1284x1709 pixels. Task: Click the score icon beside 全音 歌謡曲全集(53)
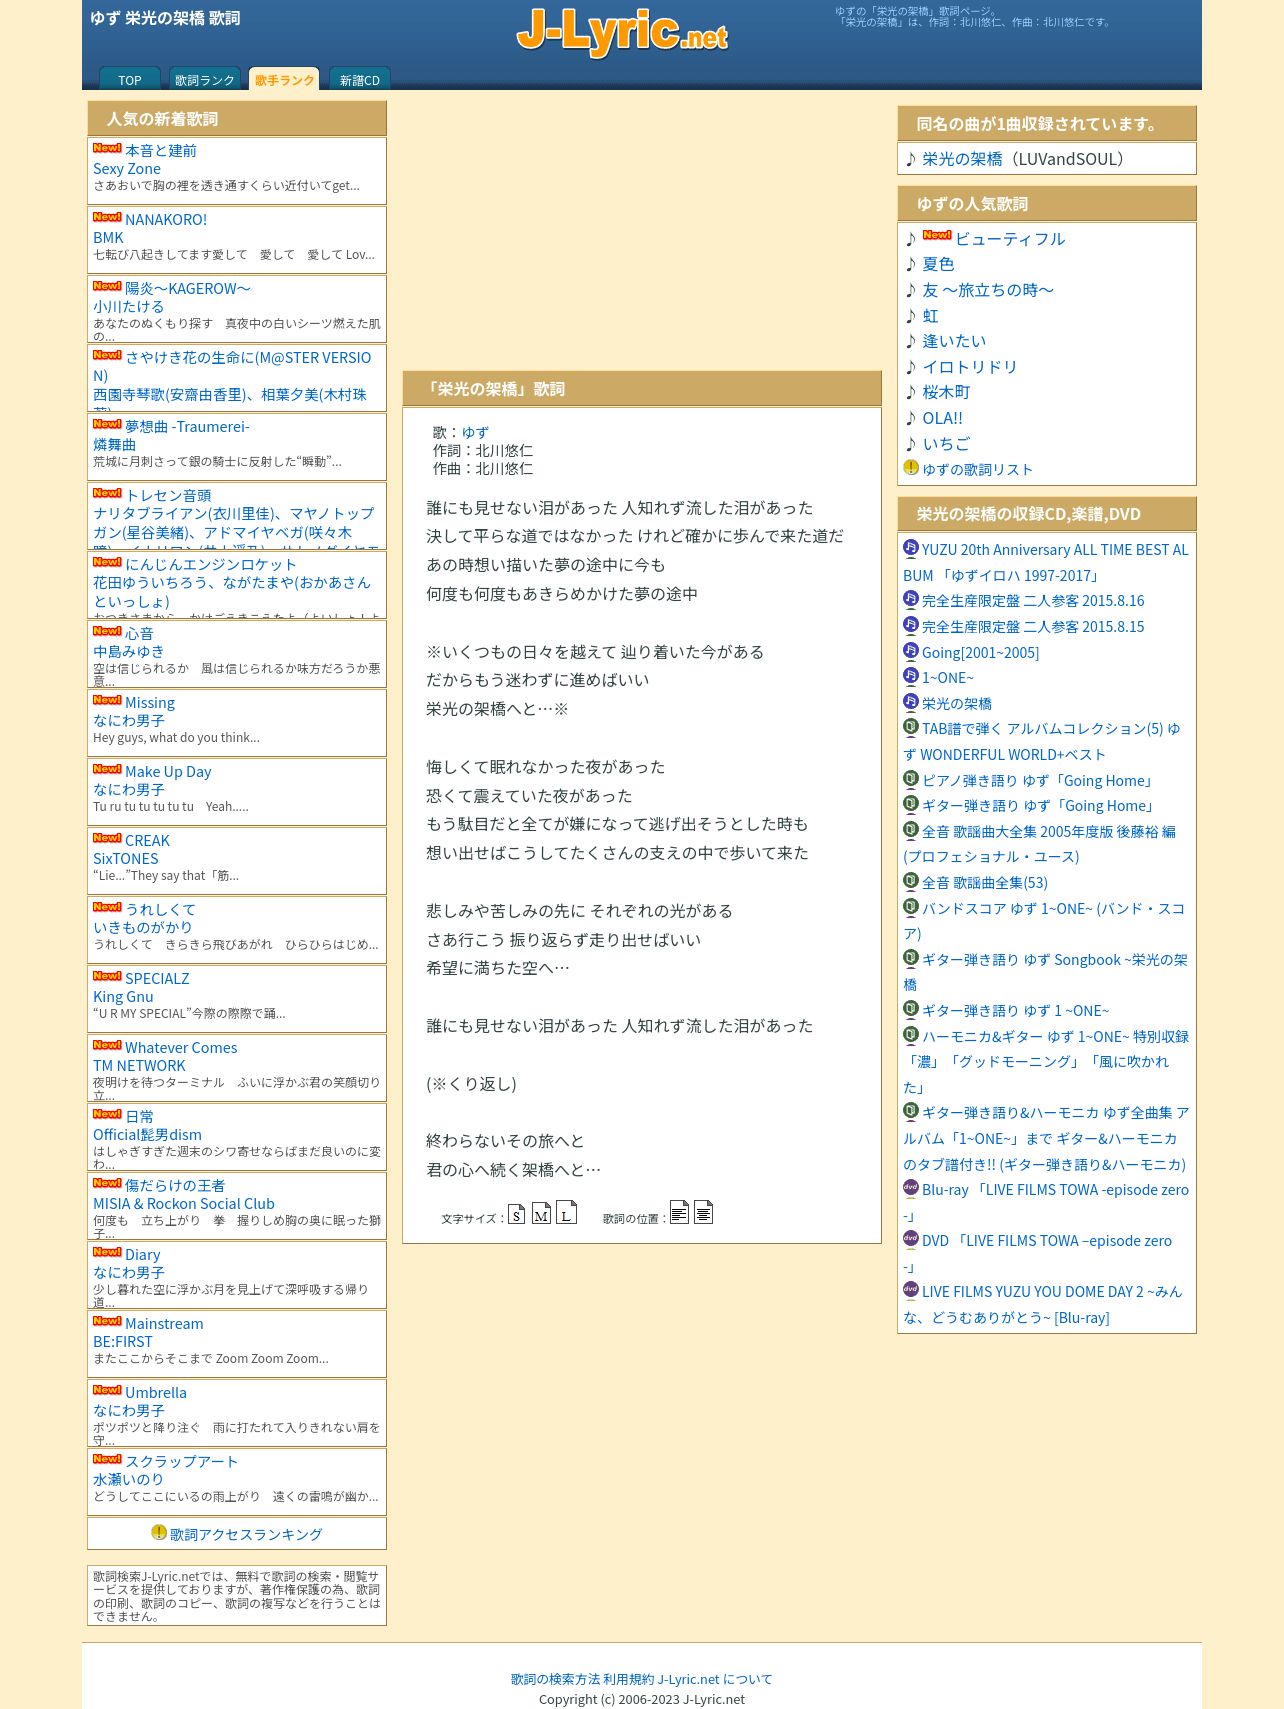pyautogui.click(x=910, y=881)
